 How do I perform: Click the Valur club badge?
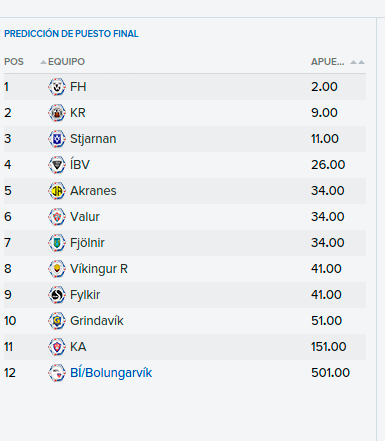(57, 217)
